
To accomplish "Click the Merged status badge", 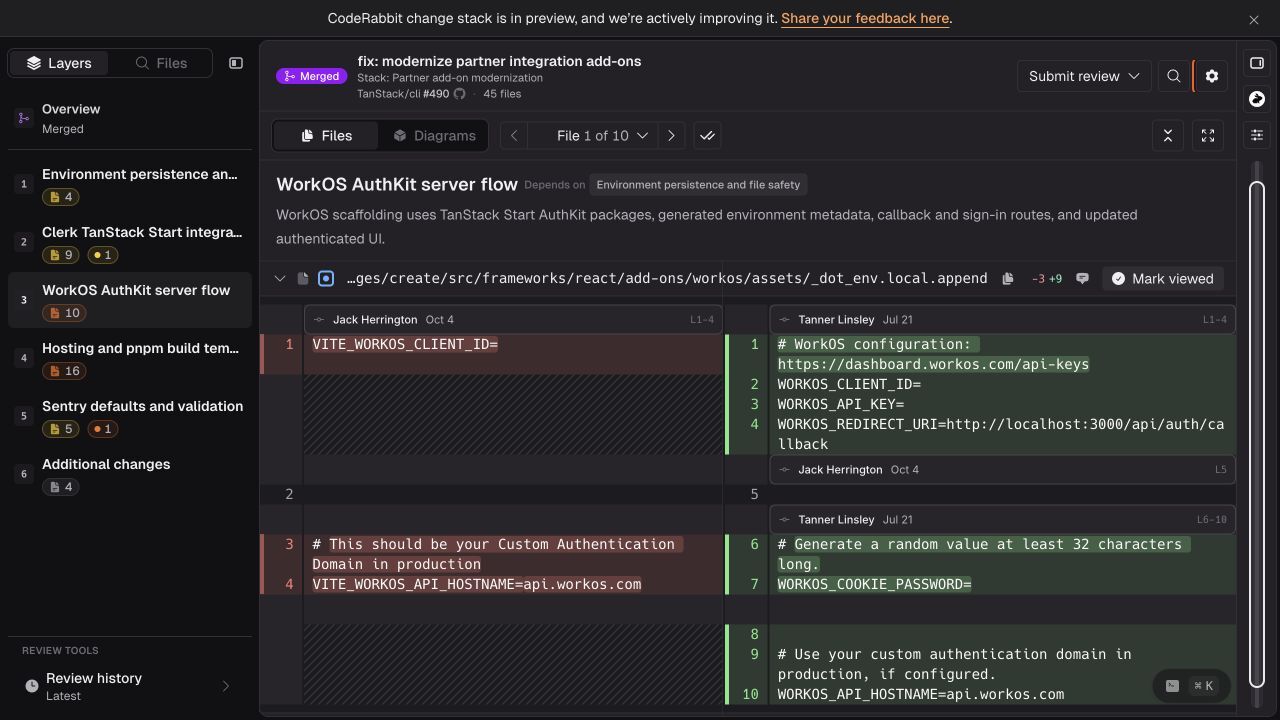I will pyautogui.click(x=311, y=76).
